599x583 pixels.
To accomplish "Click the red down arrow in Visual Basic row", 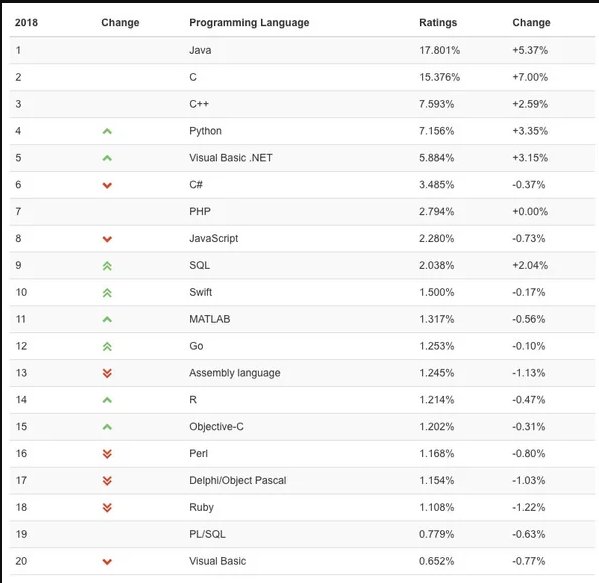I will pyautogui.click(x=107, y=562).
